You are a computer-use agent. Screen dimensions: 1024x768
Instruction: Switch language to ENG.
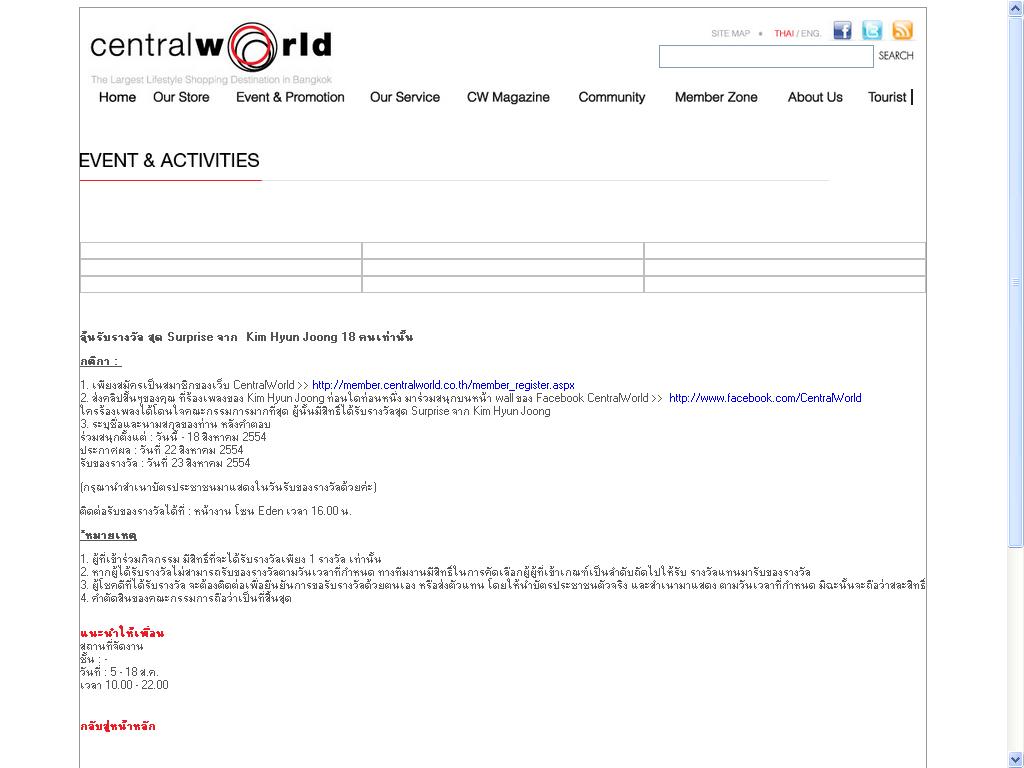811,33
